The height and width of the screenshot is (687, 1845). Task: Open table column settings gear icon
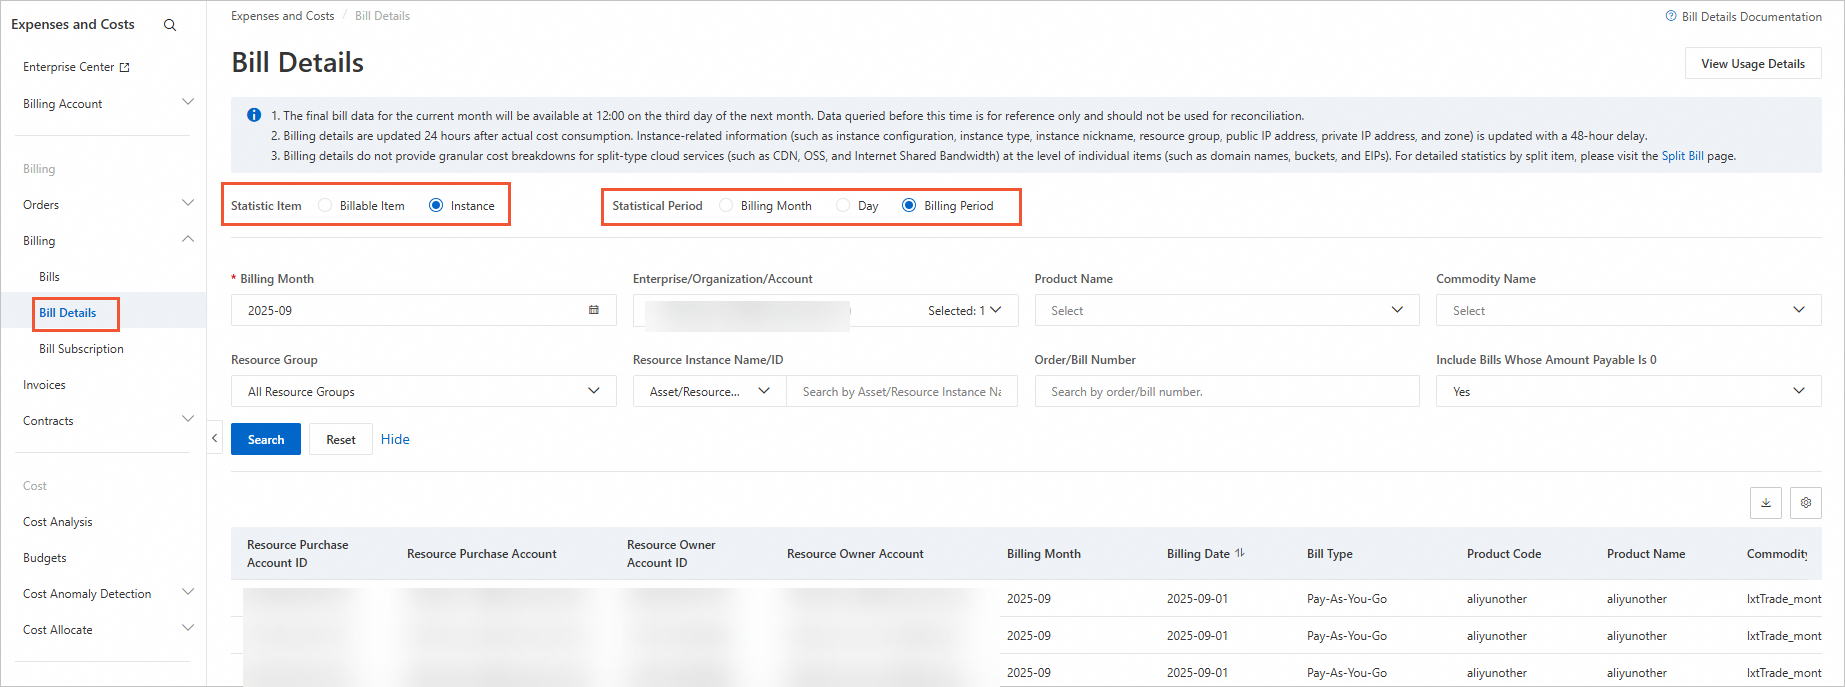click(x=1806, y=503)
